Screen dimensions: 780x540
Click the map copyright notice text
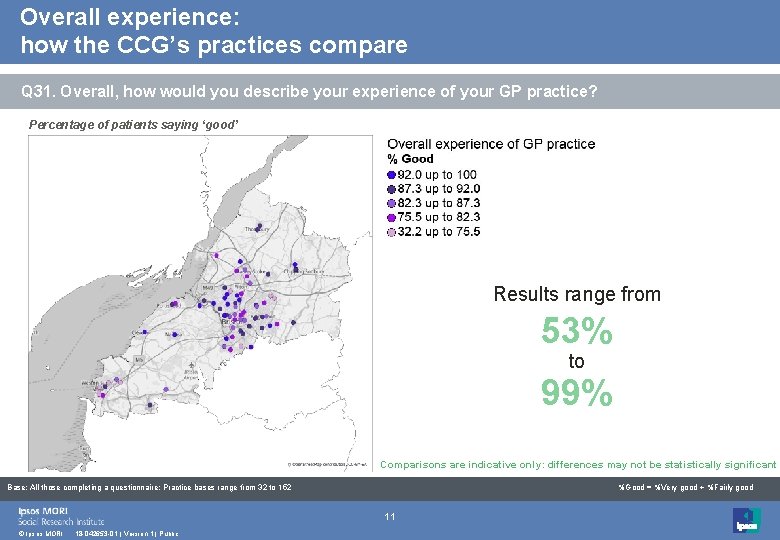tap(327, 464)
